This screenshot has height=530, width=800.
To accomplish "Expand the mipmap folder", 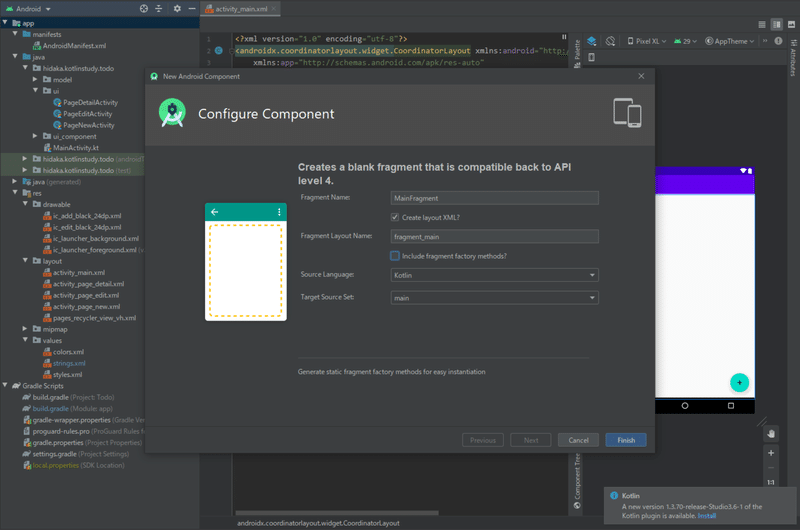I will (25, 329).
